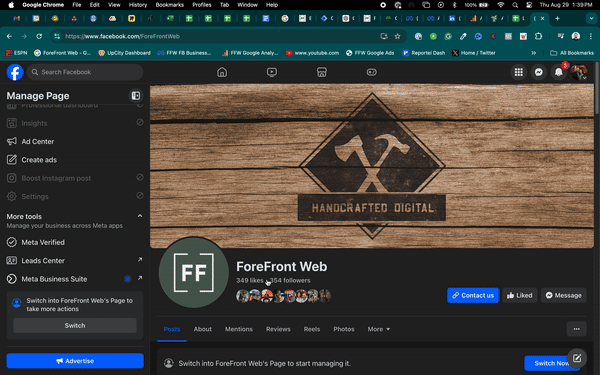
Task: Open Meta Business Suite in sidebar
Action: 75,279
